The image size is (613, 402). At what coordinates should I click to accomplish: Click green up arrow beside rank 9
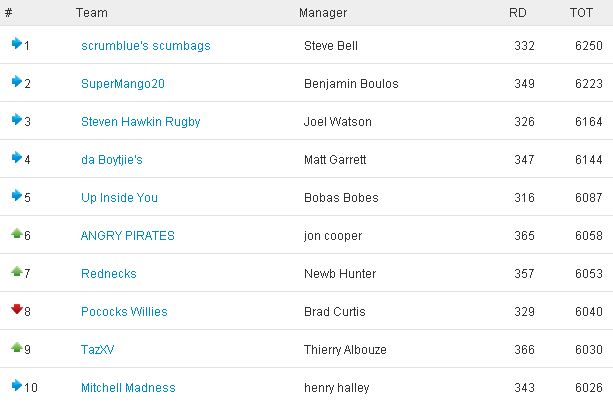(x=17, y=347)
